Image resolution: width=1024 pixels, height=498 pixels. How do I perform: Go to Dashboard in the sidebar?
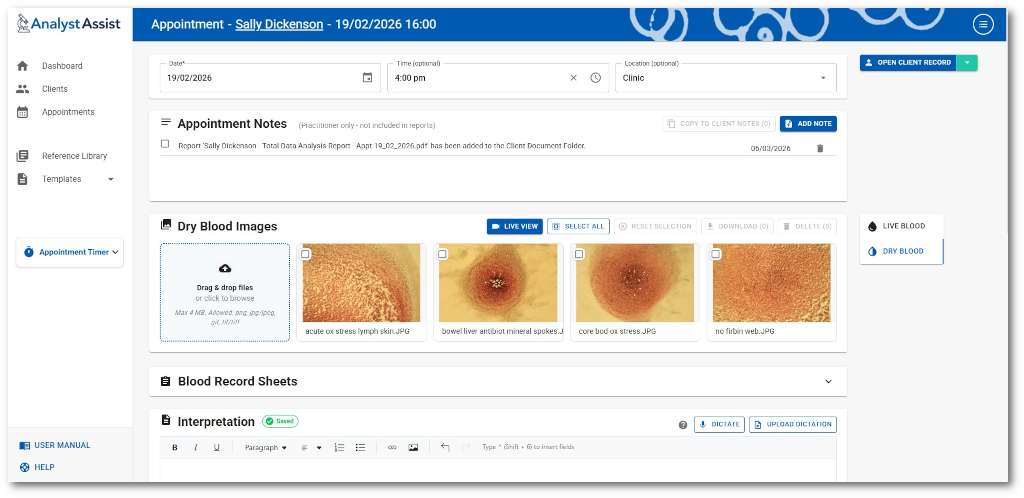62,66
